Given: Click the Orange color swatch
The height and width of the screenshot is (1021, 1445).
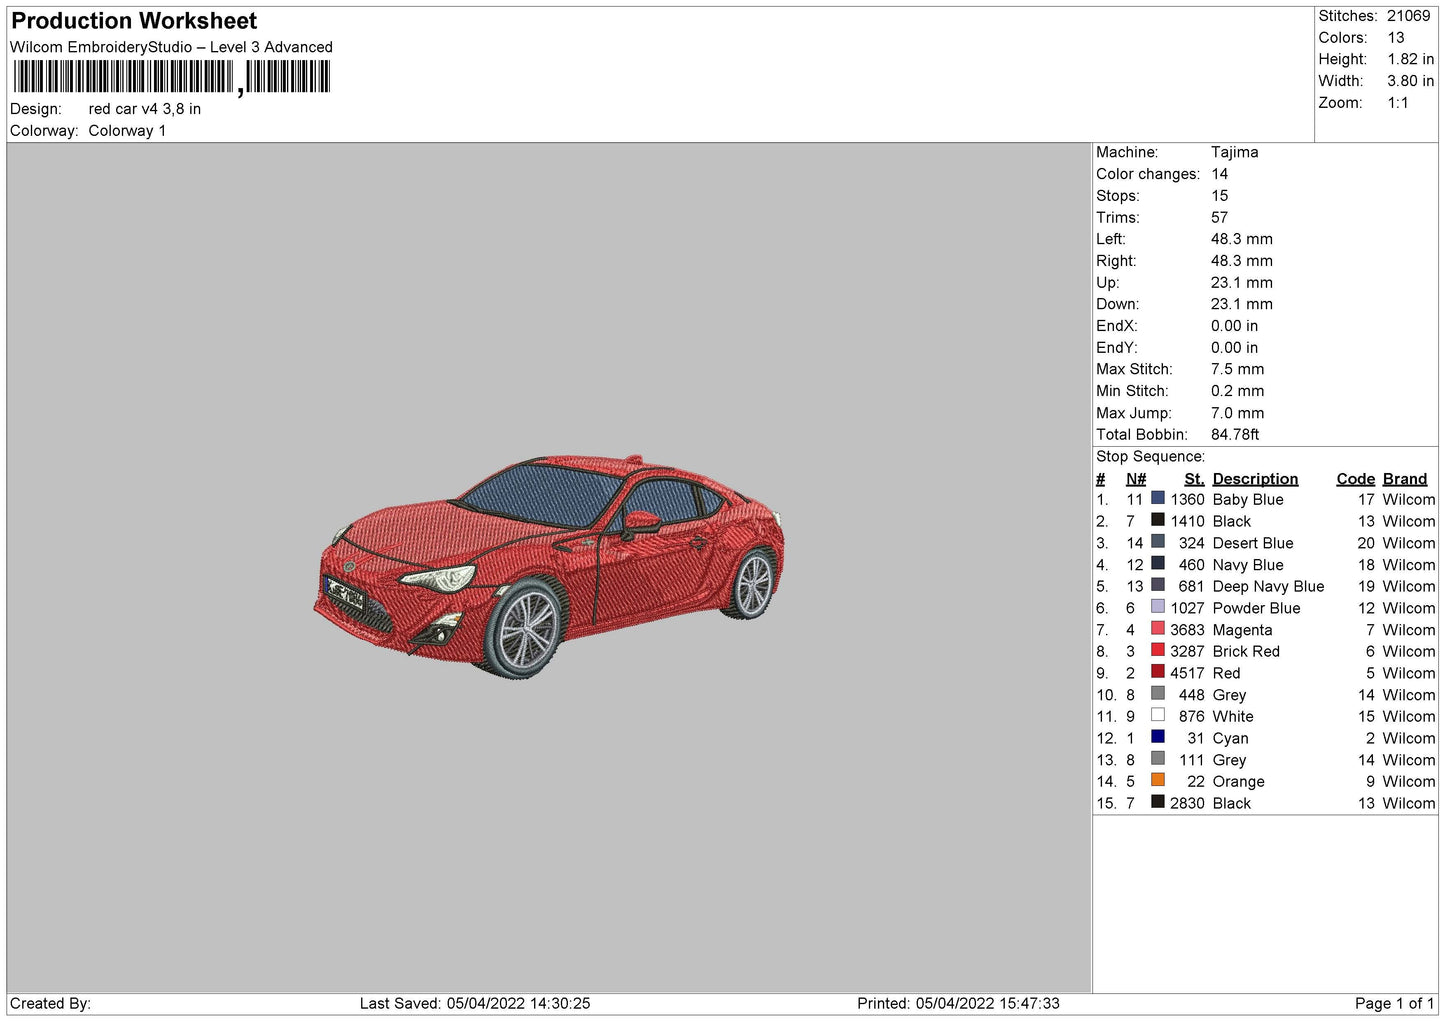Looking at the screenshot, I should [1157, 780].
